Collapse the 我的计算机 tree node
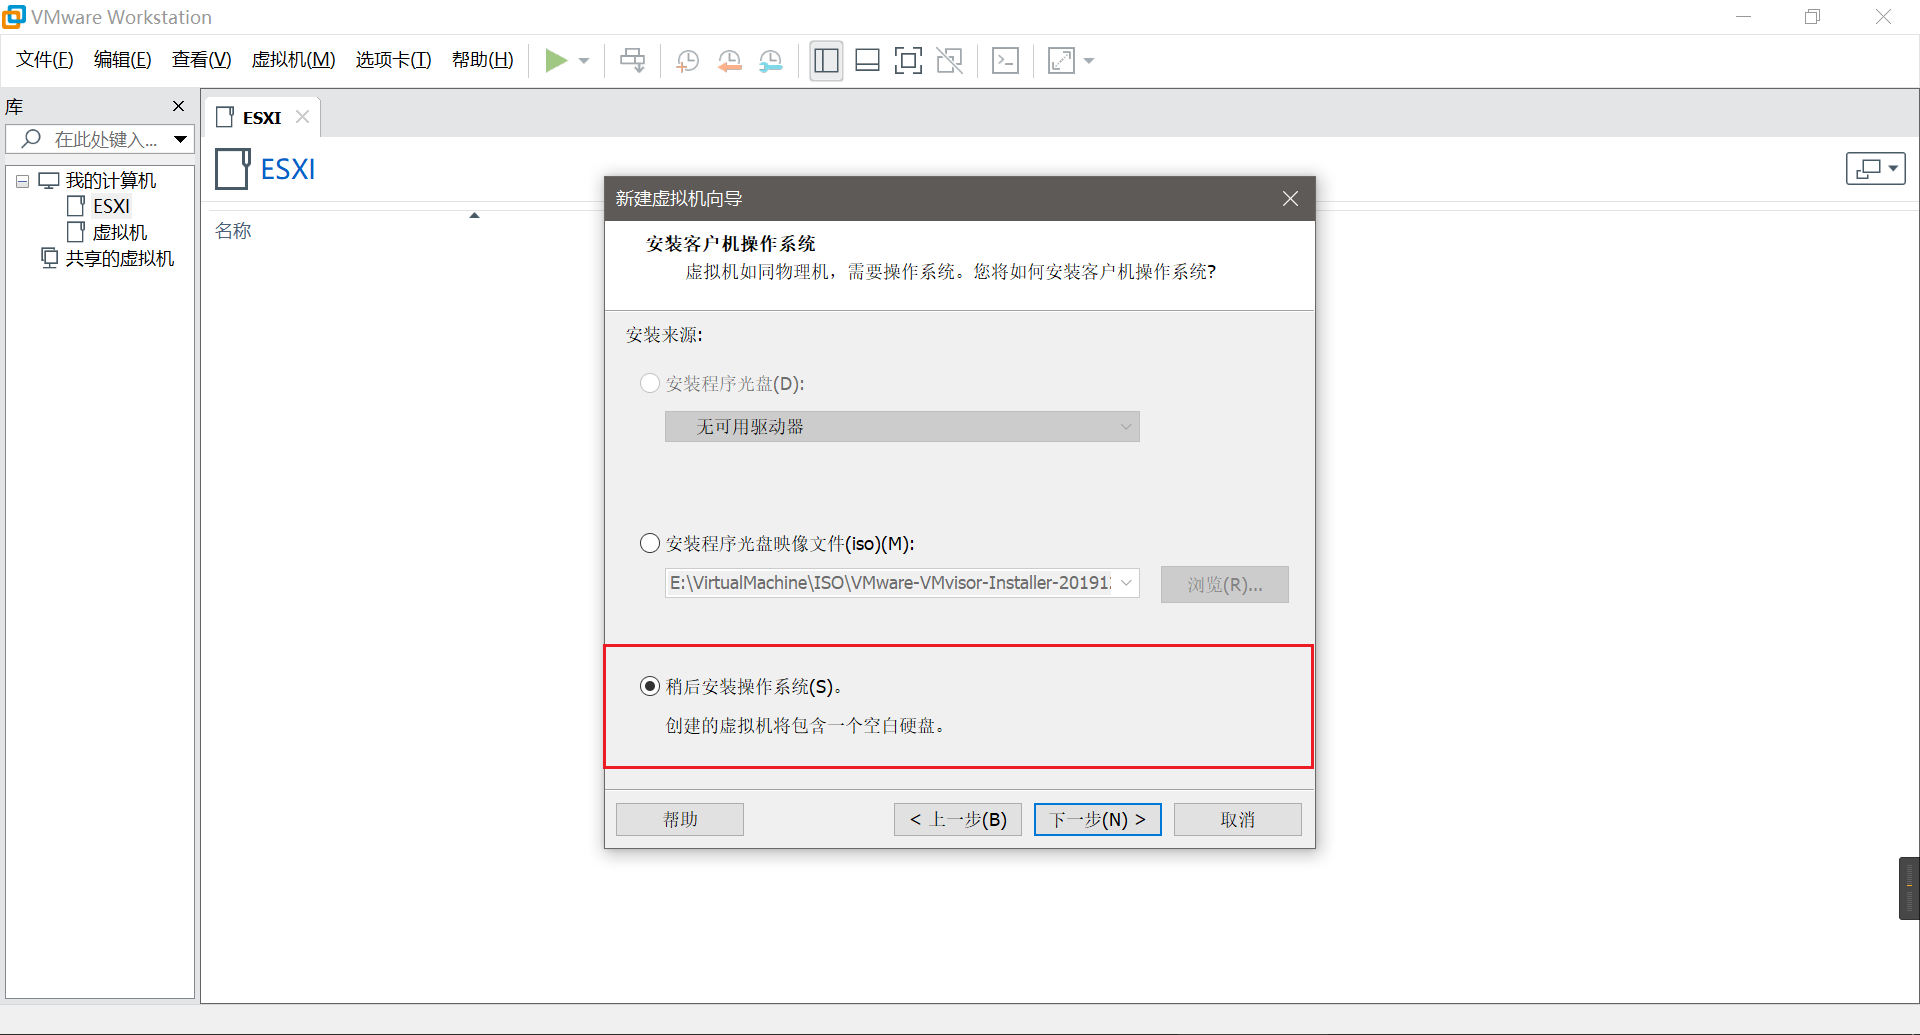Viewport: 1920px width, 1035px height. 22,181
